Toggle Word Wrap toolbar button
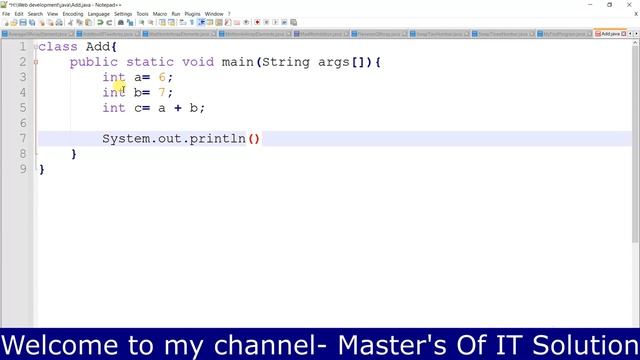The width and height of the screenshot is (640, 360). click(182, 22)
